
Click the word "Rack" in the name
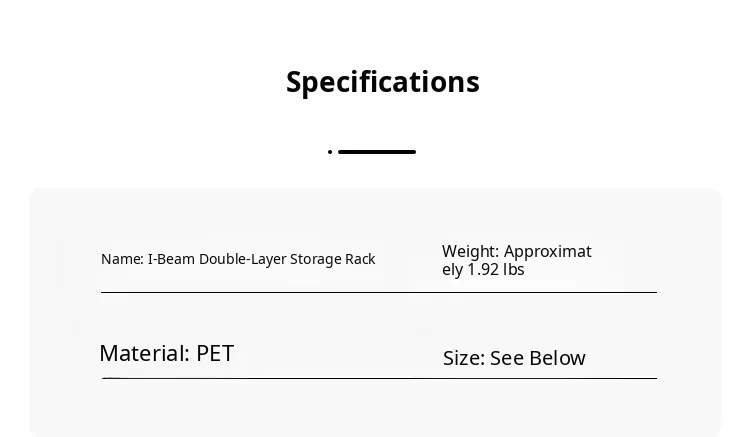(x=360, y=259)
